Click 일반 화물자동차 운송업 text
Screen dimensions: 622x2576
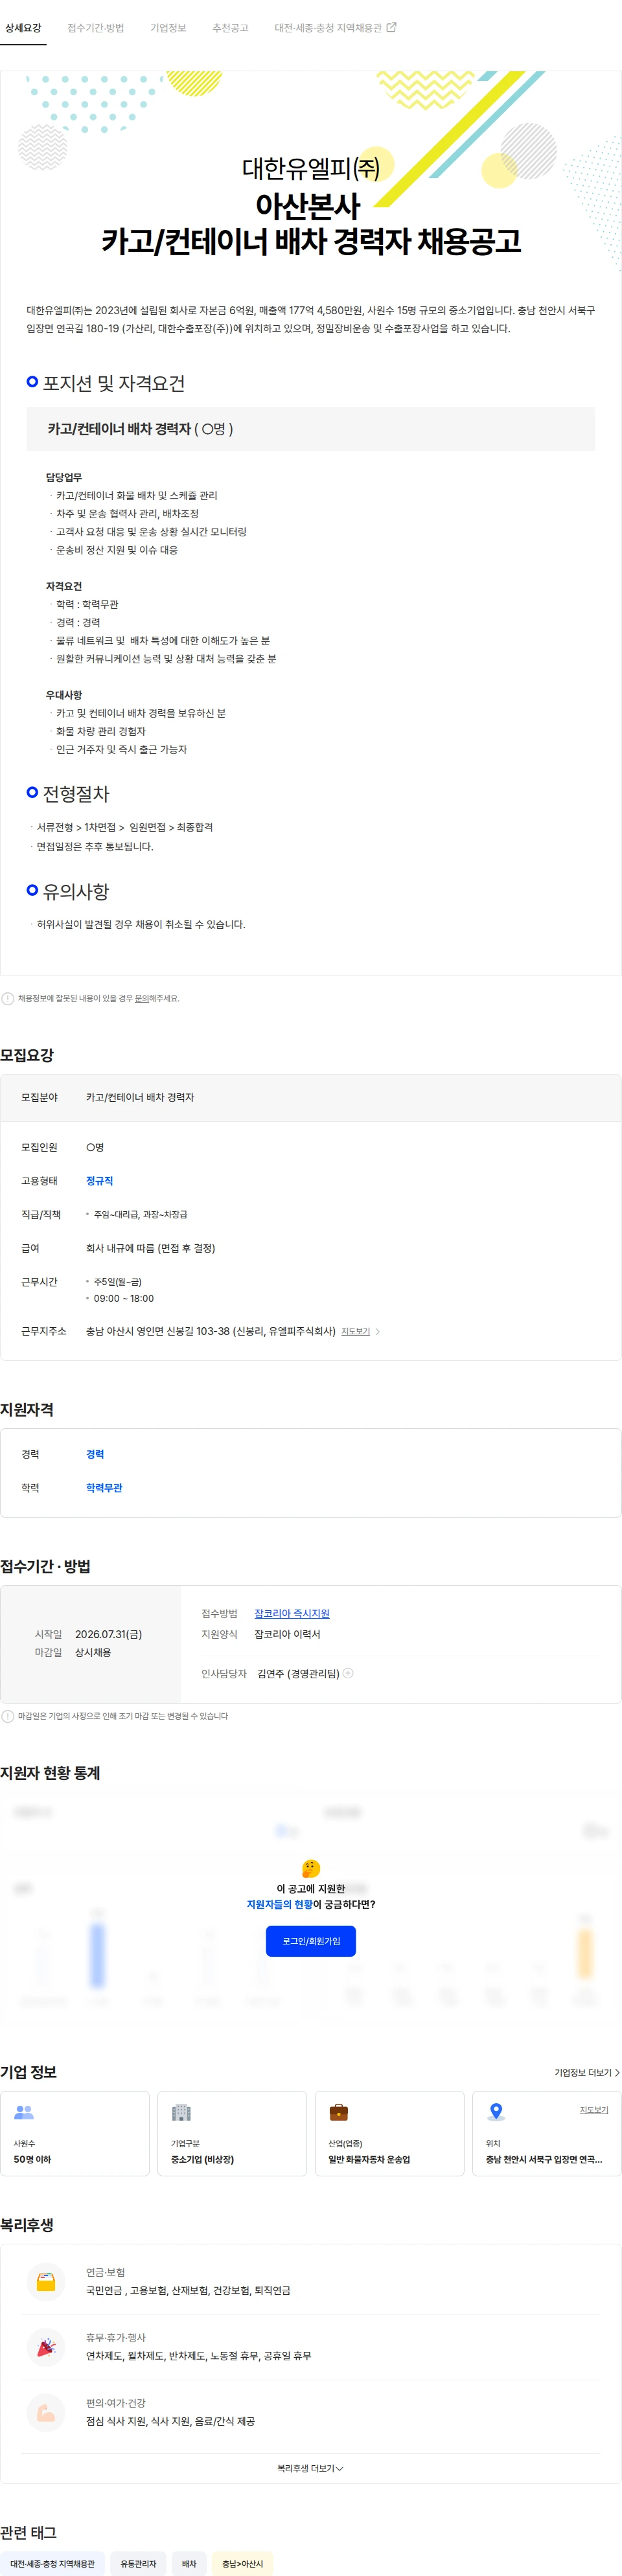[369, 2159]
